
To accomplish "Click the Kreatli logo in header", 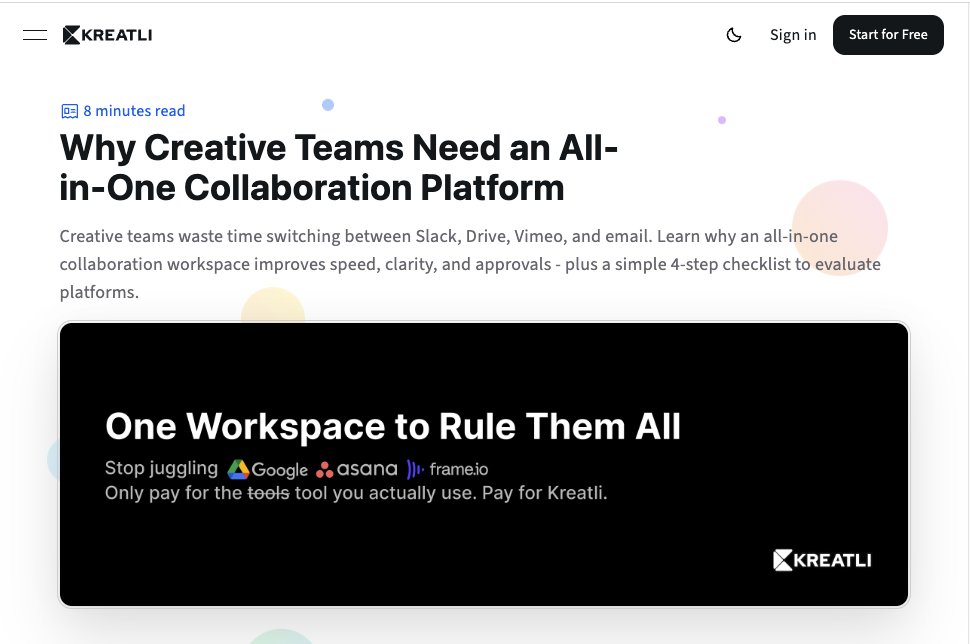I will pos(108,35).
